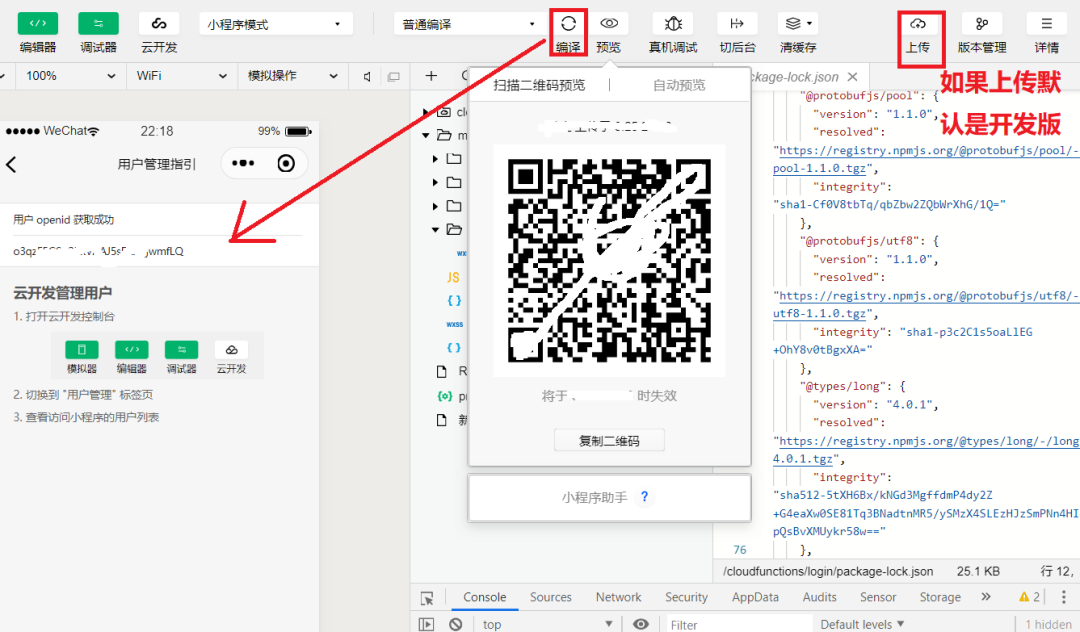
Task: Switch to the Network tab
Action: tap(619, 598)
